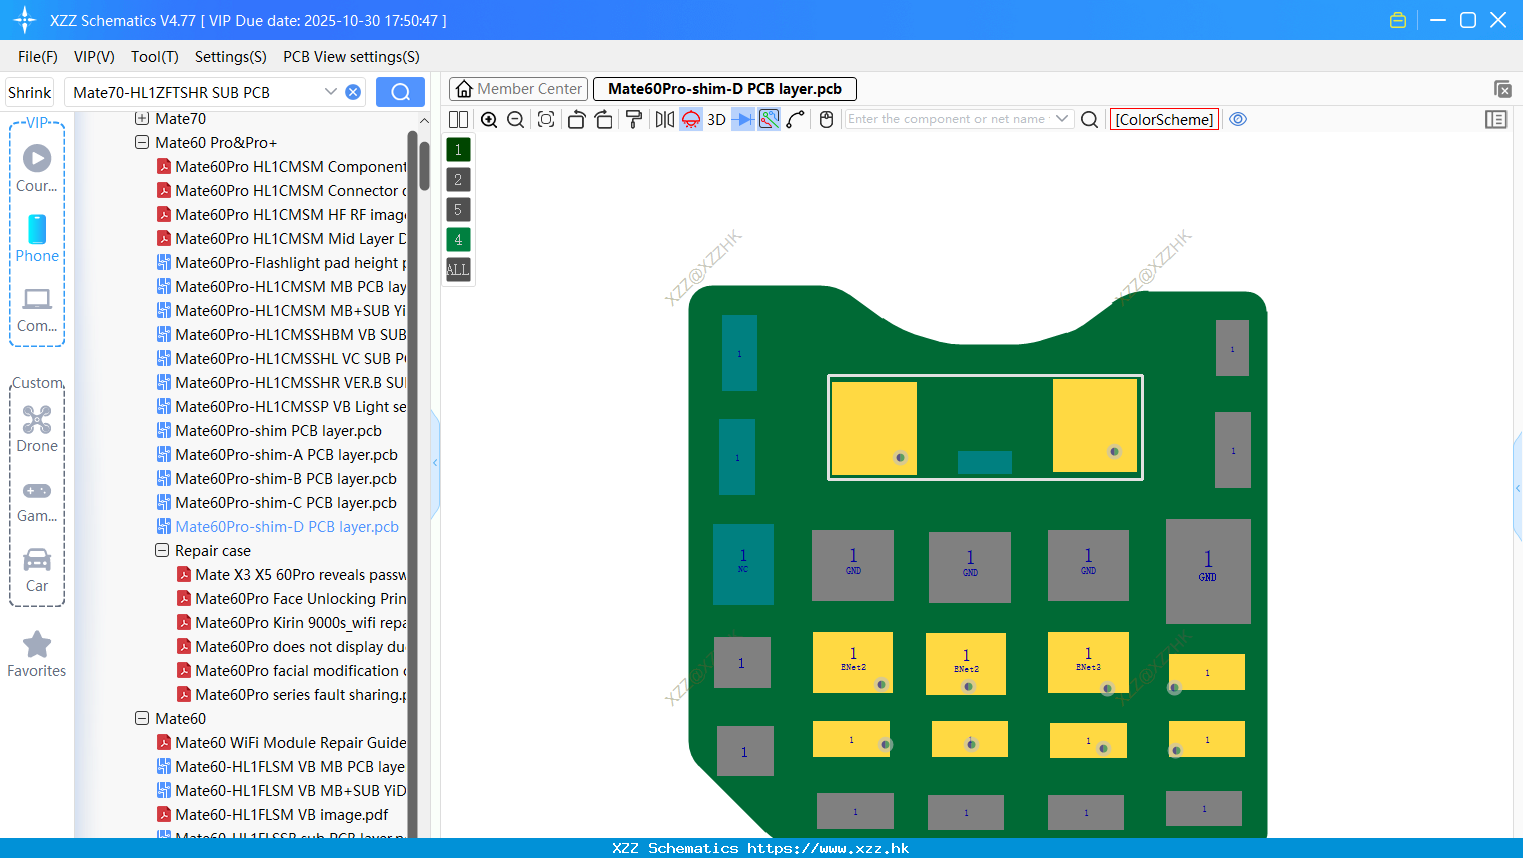
Task: Open the VIP(V) menu
Action: coord(94,57)
